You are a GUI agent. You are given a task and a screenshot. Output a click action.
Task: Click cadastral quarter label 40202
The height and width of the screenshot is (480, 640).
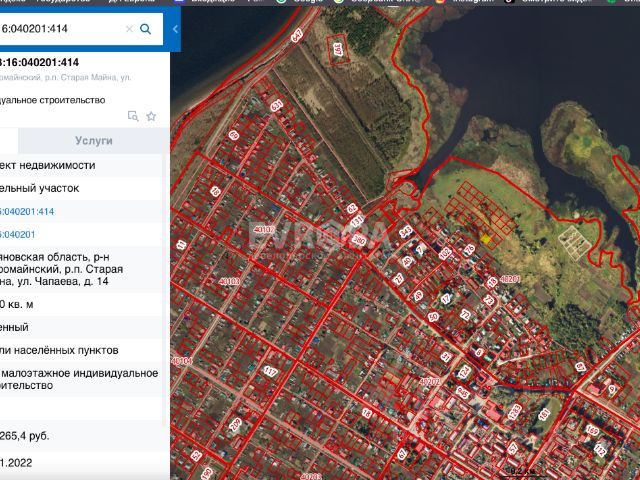coord(429,382)
